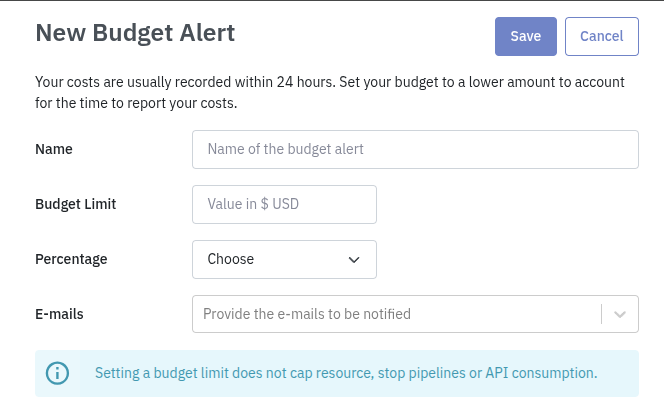Click the "Provide the e-mails to be notified" placeholder
This screenshot has width=664, height=420.
point(307,314)
